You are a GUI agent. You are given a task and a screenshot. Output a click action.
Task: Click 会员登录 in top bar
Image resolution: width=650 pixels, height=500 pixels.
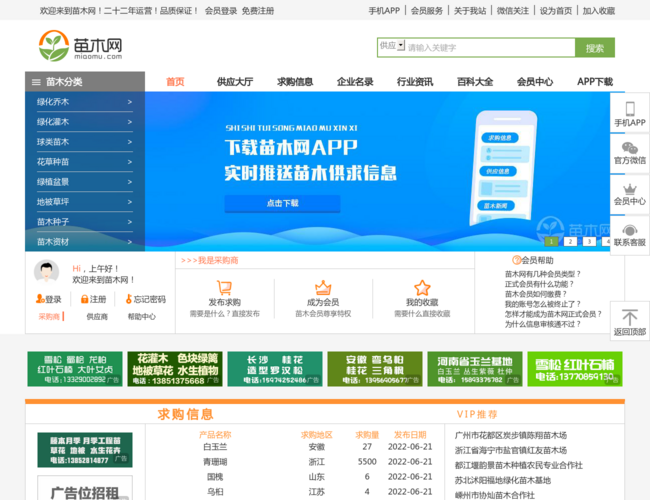[221, 11]
